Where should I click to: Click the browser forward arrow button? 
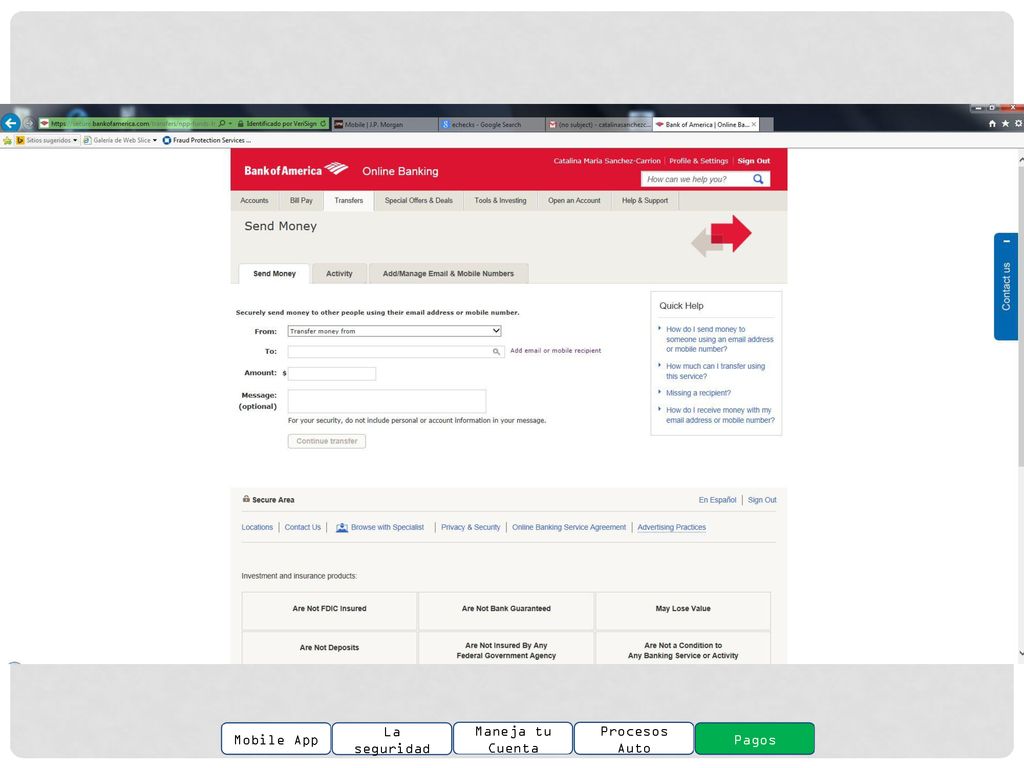tap(29, 123)
